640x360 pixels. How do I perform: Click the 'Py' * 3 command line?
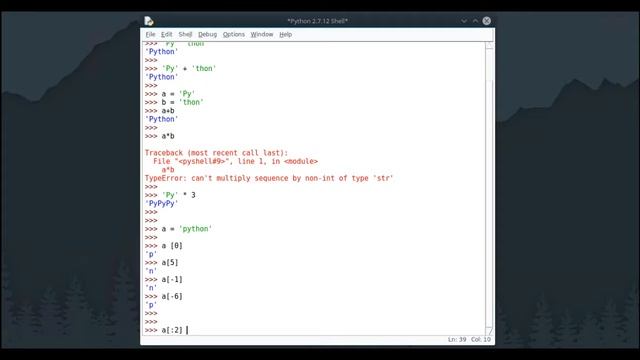click(170, 195)
